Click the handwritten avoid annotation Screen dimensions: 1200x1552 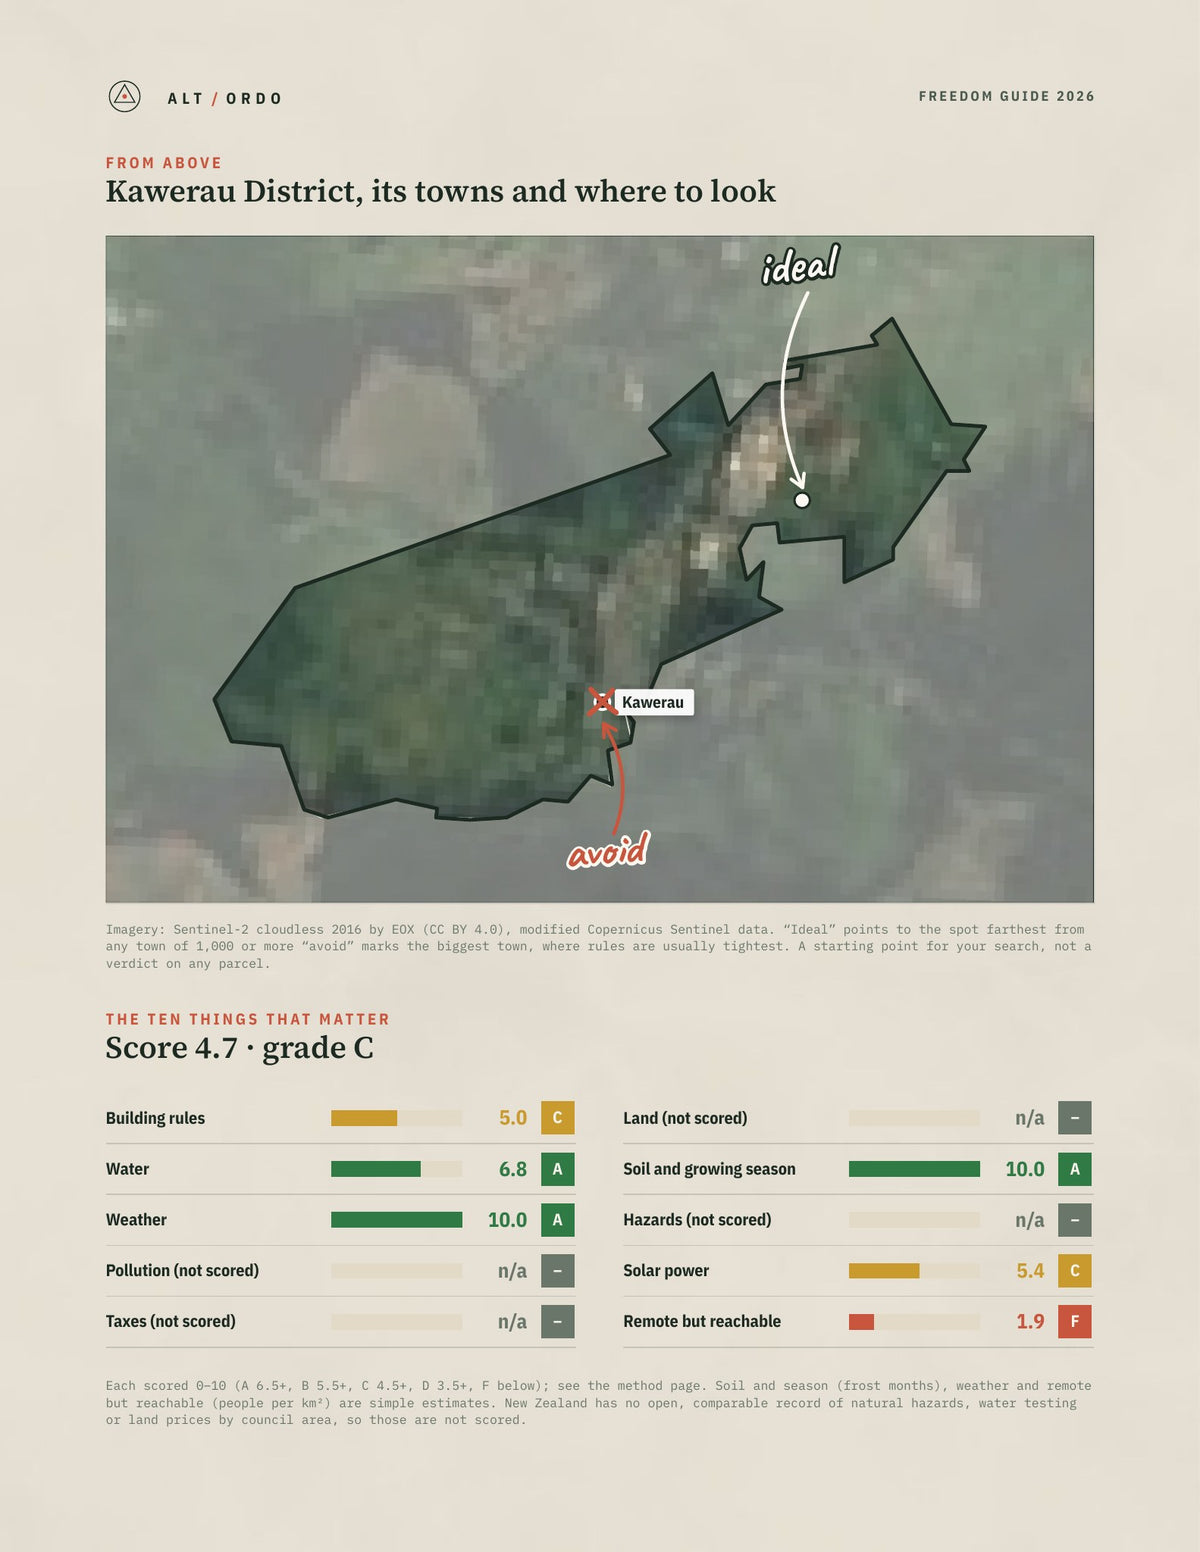[609, 851]
